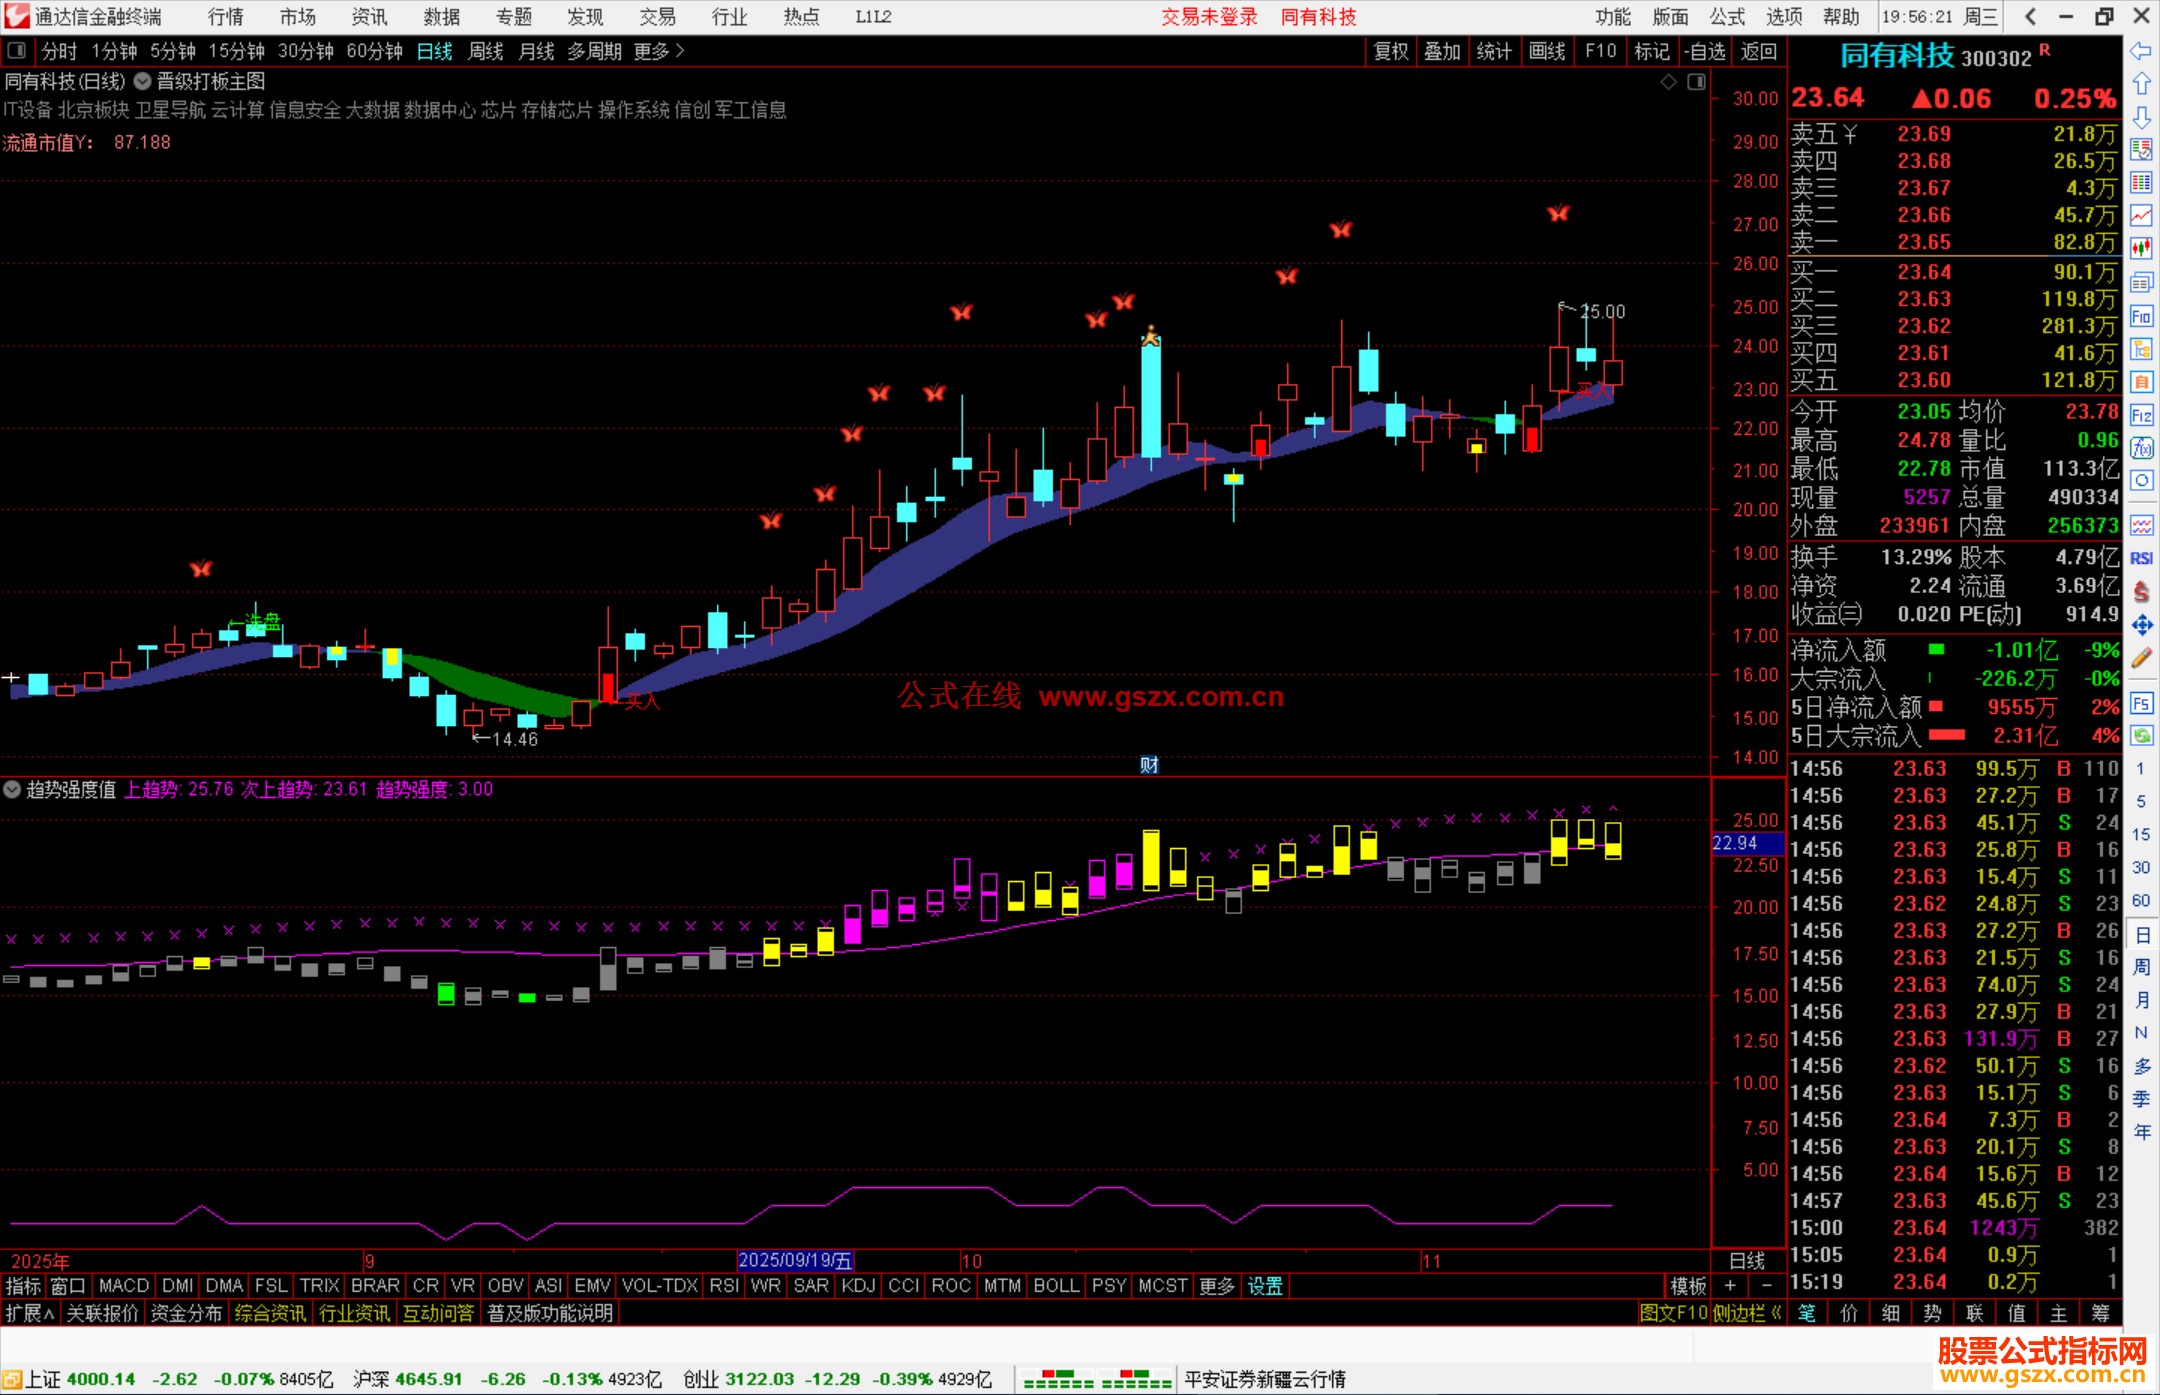Open the candlestick chart sidebar icon
Viewport: 2160px width, 1395px height.
click(2141, 248)
